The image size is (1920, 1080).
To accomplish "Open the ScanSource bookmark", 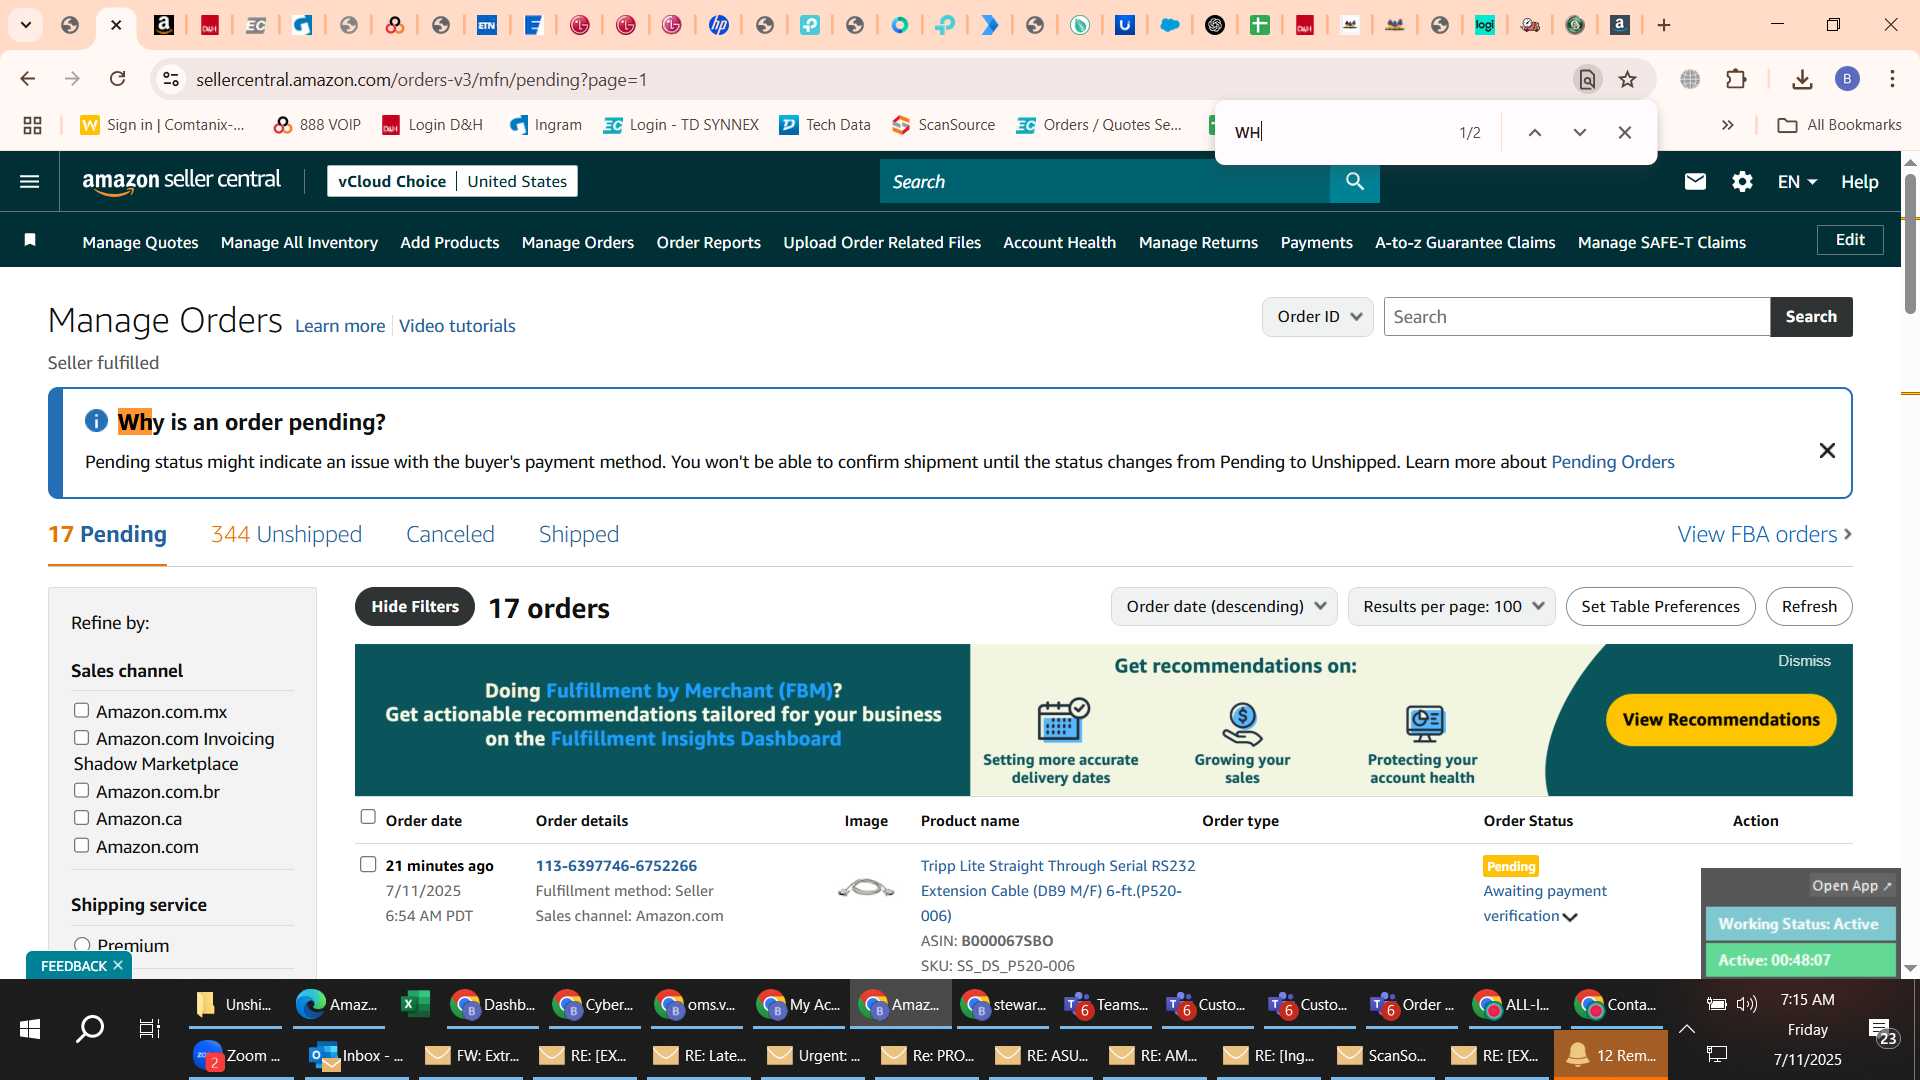I will pos(943,125).
